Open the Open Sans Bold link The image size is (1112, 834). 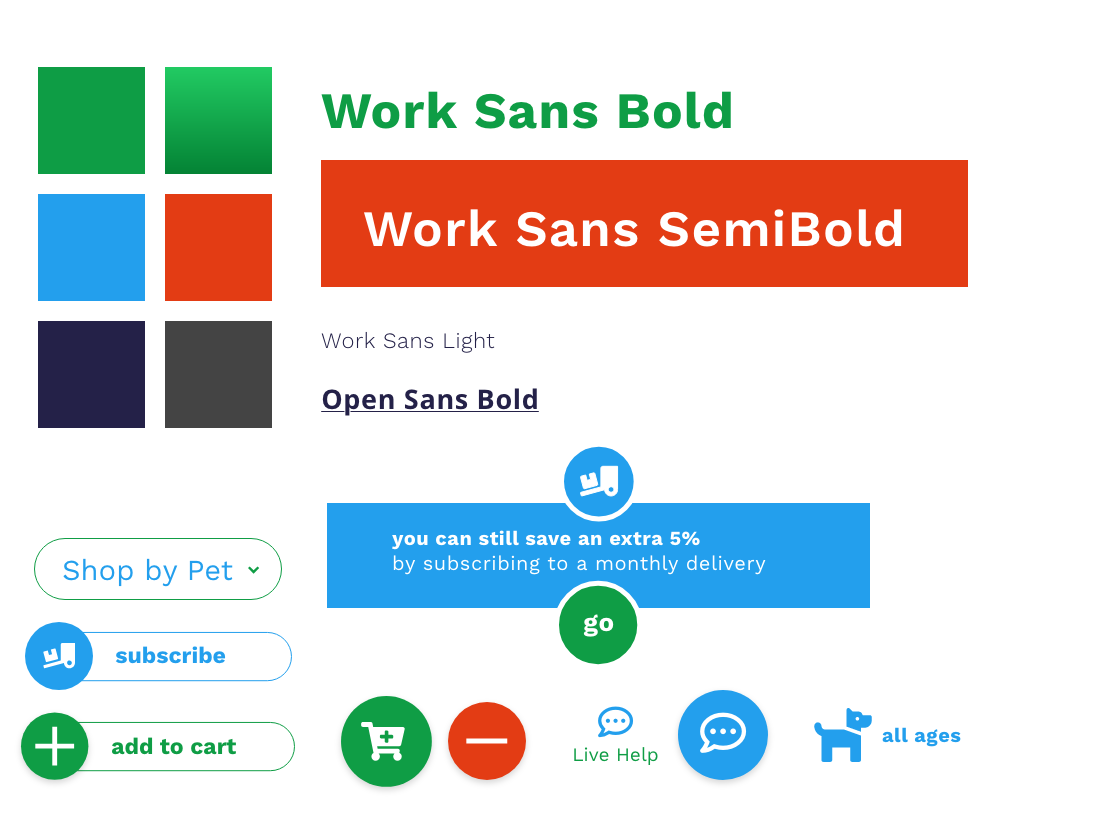coord(430,400)
